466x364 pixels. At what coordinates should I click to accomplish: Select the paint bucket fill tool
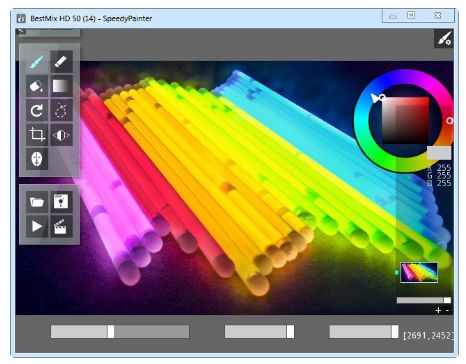37,86
